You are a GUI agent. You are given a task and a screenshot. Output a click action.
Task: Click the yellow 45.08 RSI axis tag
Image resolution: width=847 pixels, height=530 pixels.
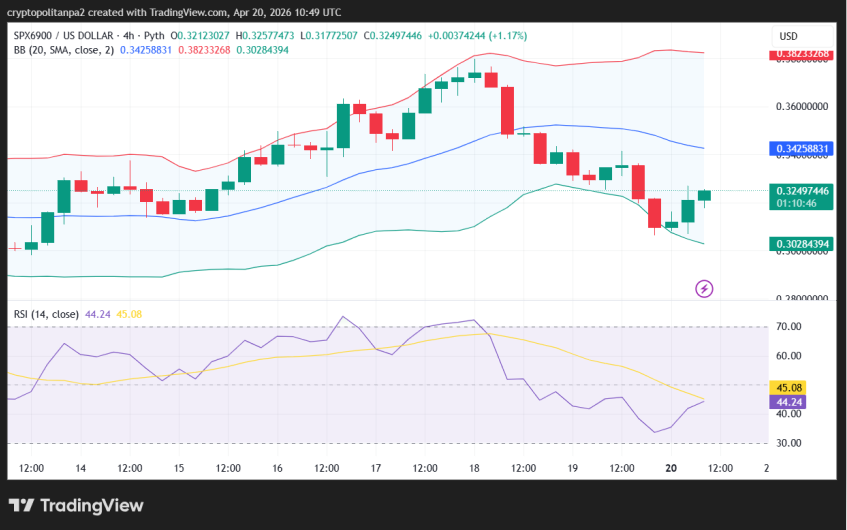[x=789, y=388]
